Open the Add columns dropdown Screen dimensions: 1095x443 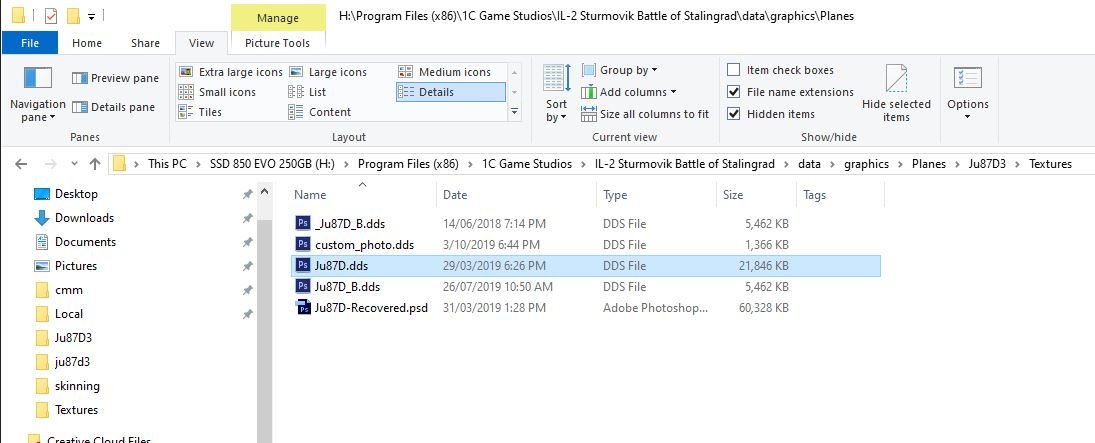(629, 92)
